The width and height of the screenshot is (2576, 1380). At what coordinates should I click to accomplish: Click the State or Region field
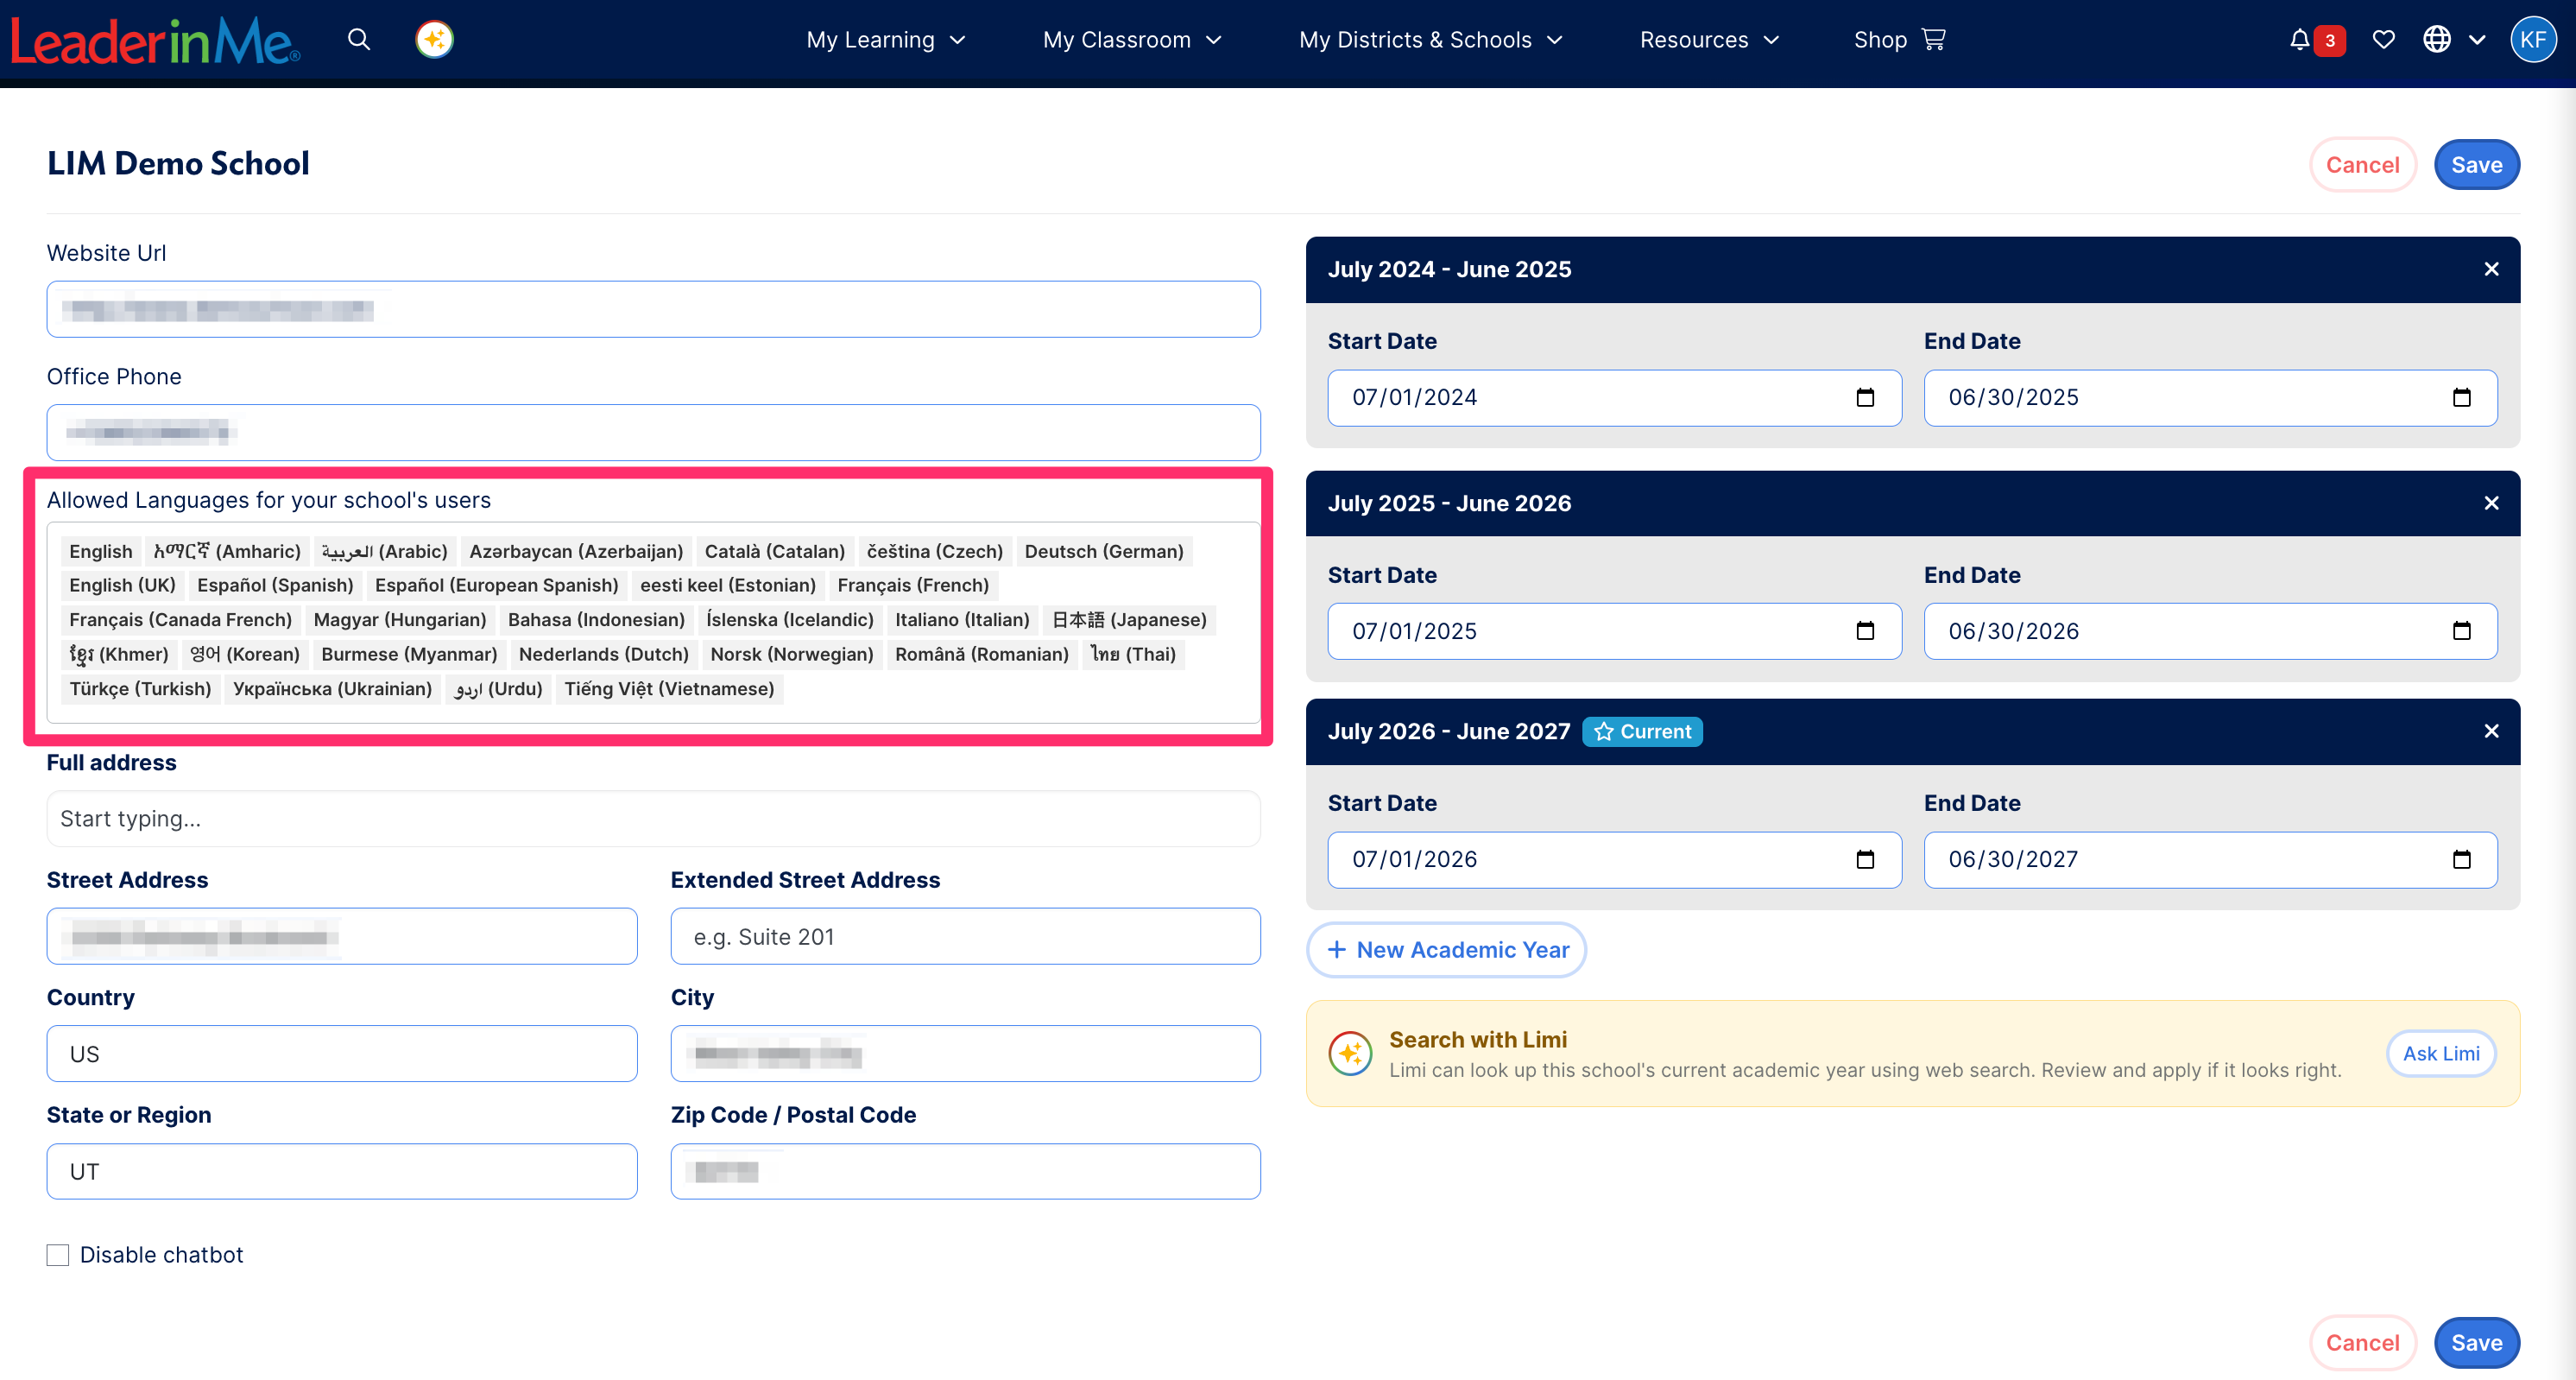point(342,1172)
